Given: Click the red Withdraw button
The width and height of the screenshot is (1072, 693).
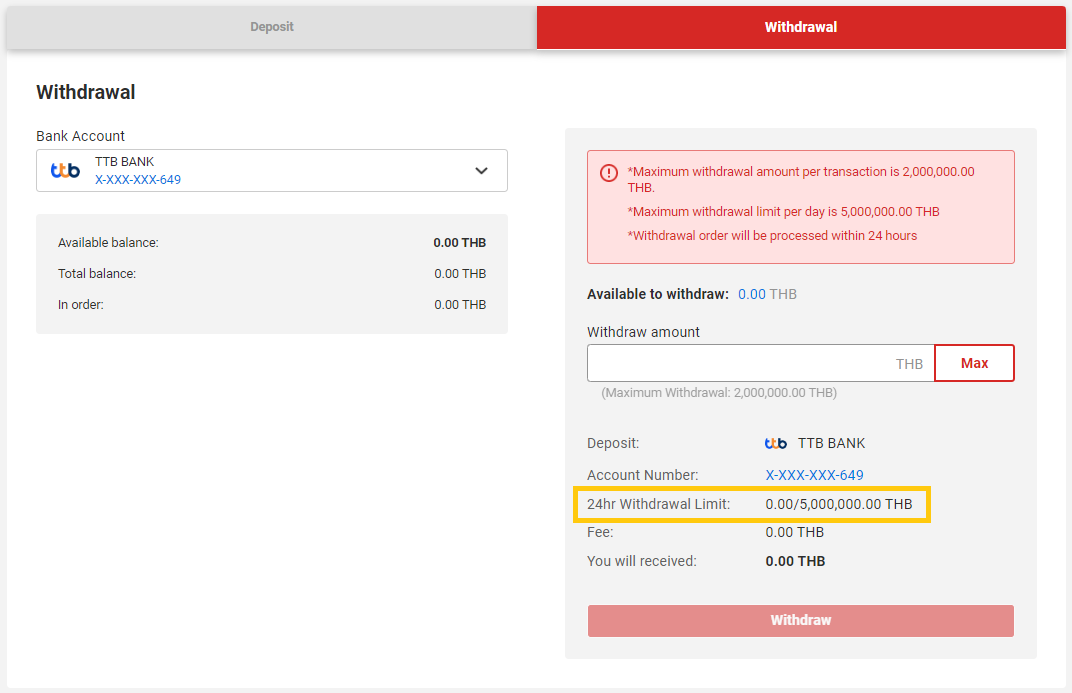Looking at the screenshot, I should (x=801, y=621).
